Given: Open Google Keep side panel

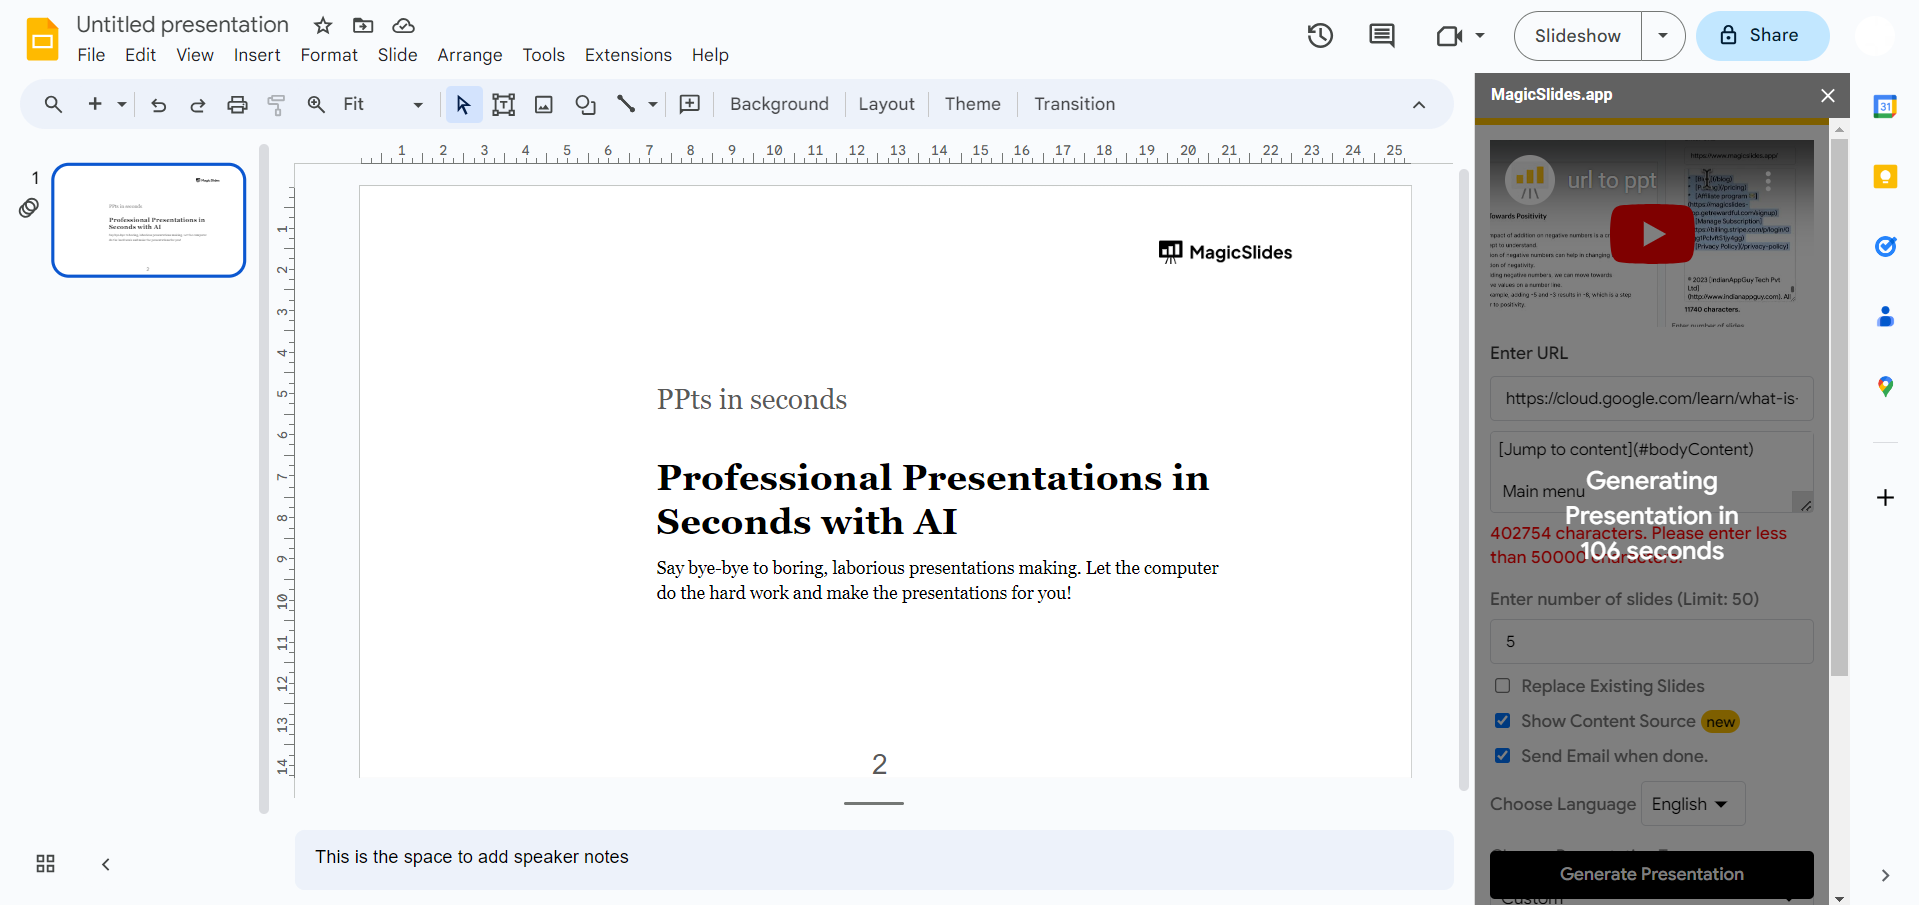Looking at the screenshot, I should [x=1885, y=177].
